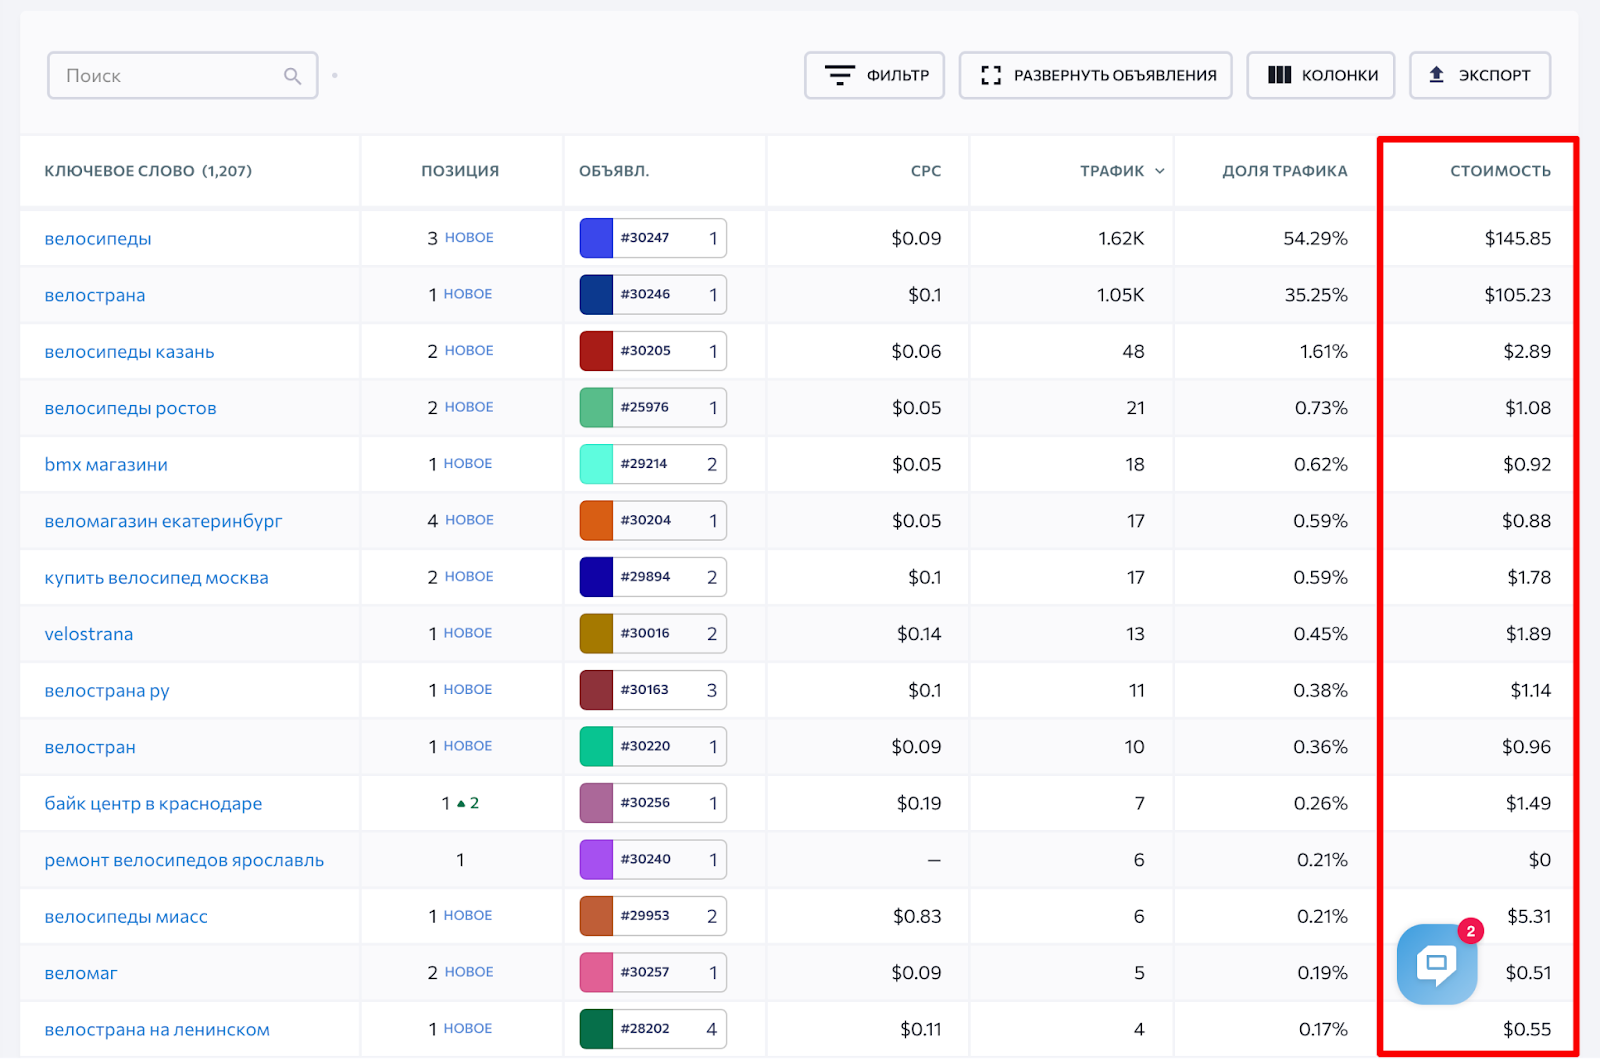The width and height of the screenshot is (1600, 1059).
Task: Click orange swatch of ad #30204
Action: click(x=596, y=521)
